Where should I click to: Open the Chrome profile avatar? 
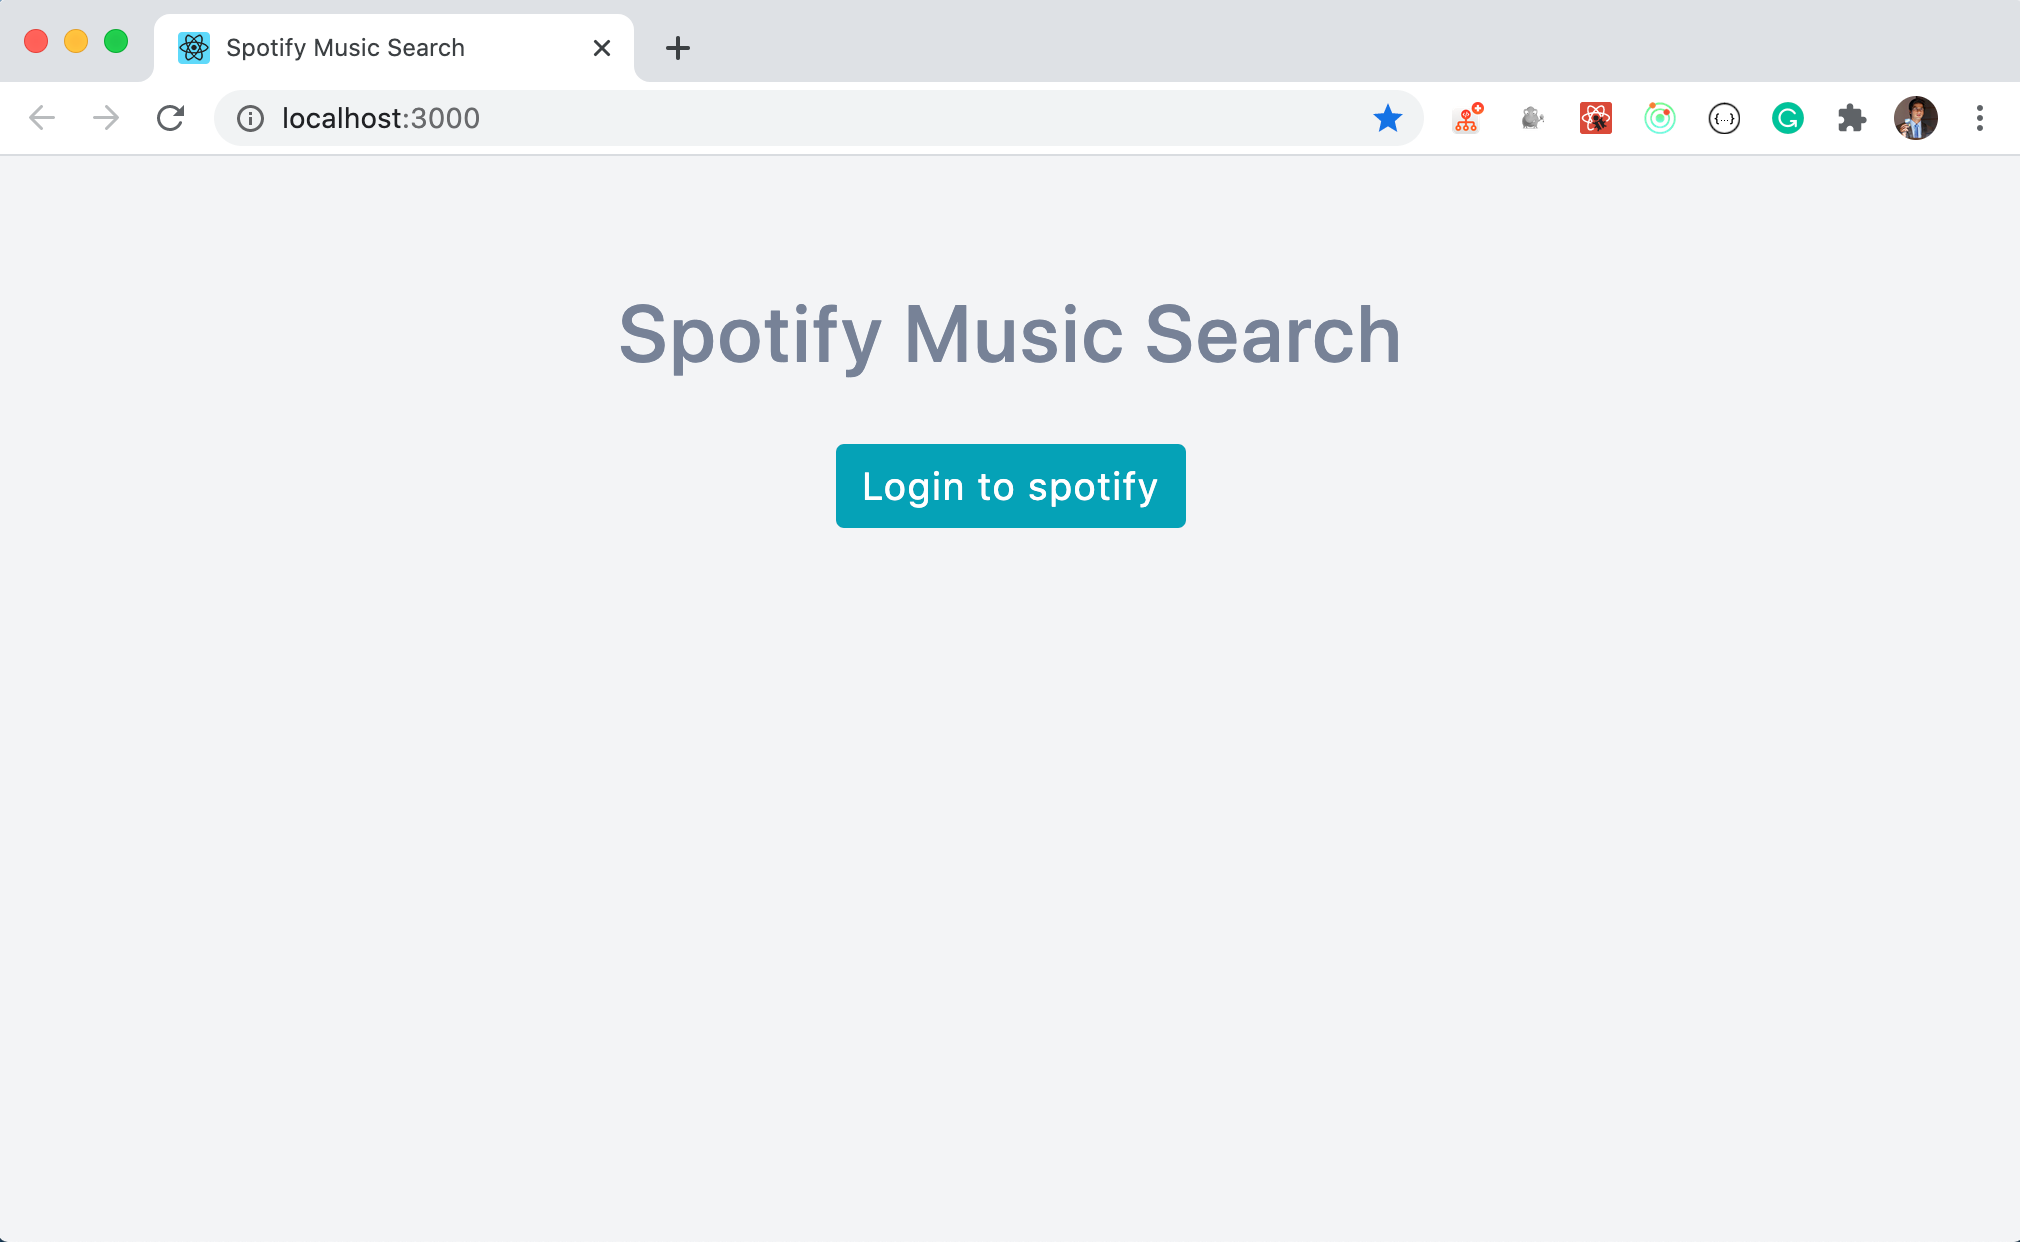tap(1916, 118)
